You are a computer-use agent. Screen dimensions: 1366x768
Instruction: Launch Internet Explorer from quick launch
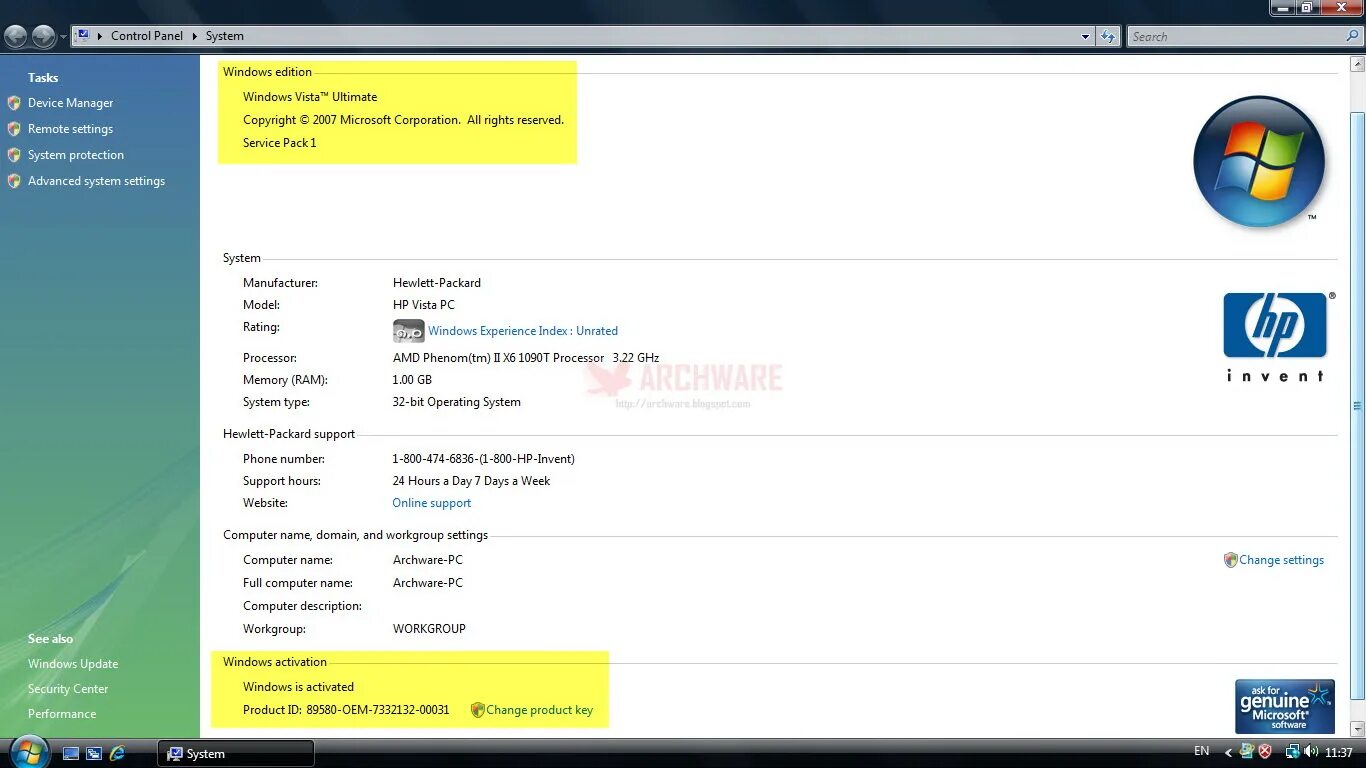click(x=117, y=753)
